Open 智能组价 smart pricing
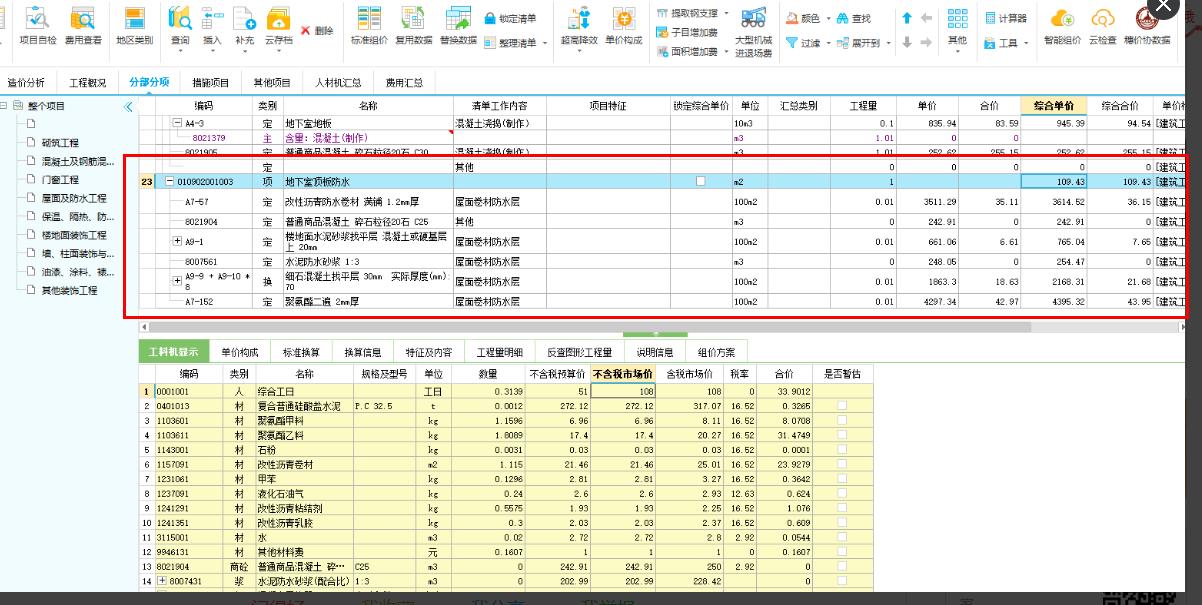 1062,27
